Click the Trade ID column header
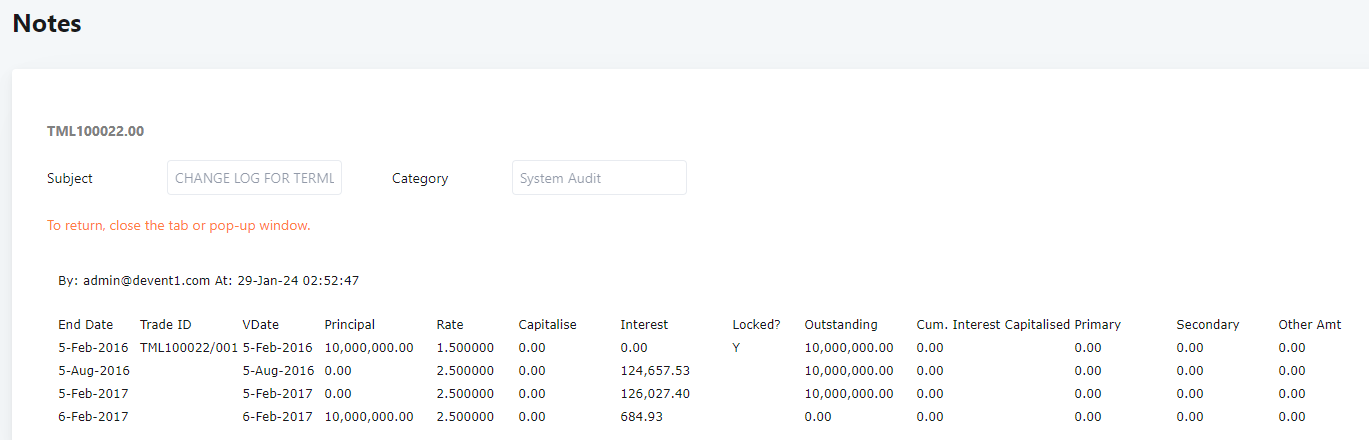 point(166,325)
